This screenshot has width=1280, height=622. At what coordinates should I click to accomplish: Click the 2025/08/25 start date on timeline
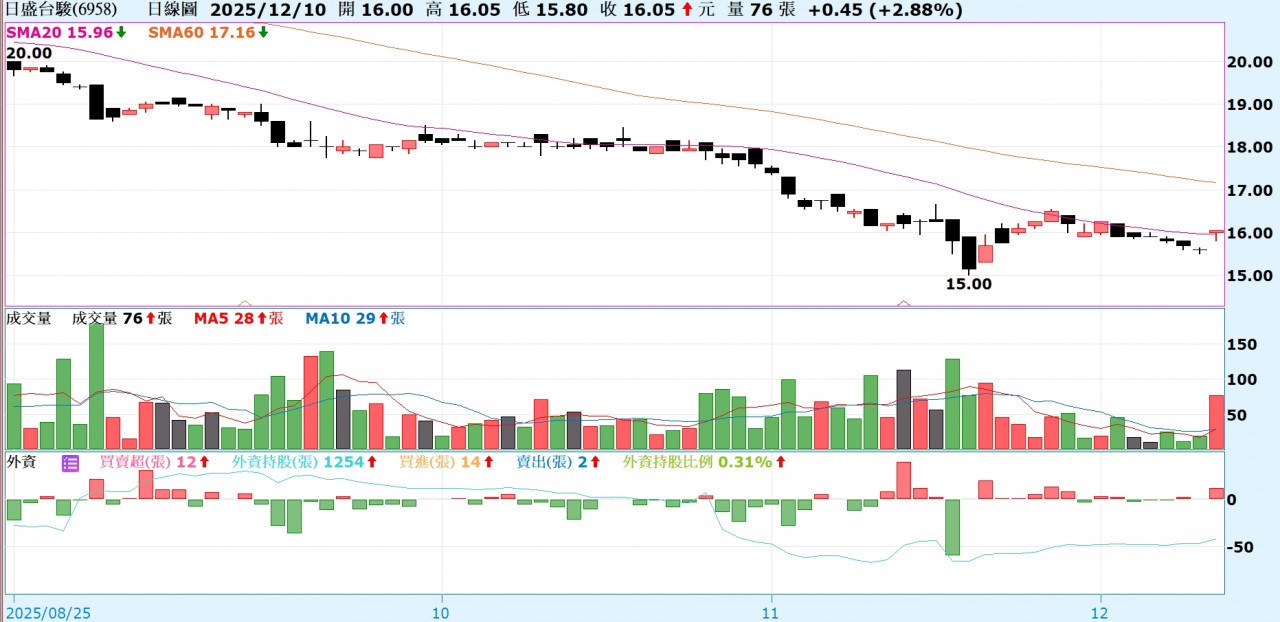point(47,610)
